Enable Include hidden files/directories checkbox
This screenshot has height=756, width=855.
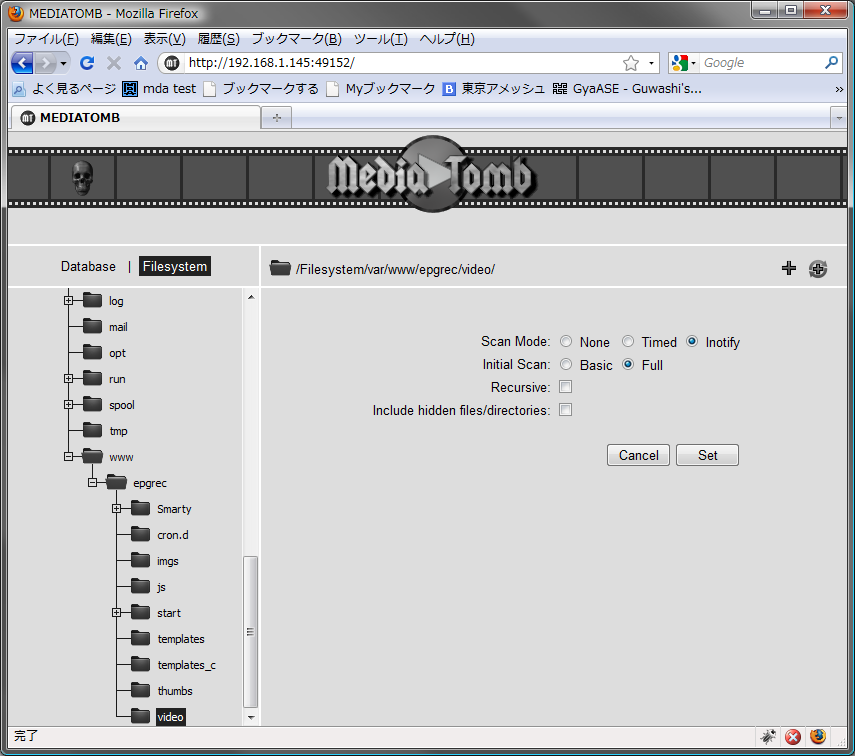[565, 410]
